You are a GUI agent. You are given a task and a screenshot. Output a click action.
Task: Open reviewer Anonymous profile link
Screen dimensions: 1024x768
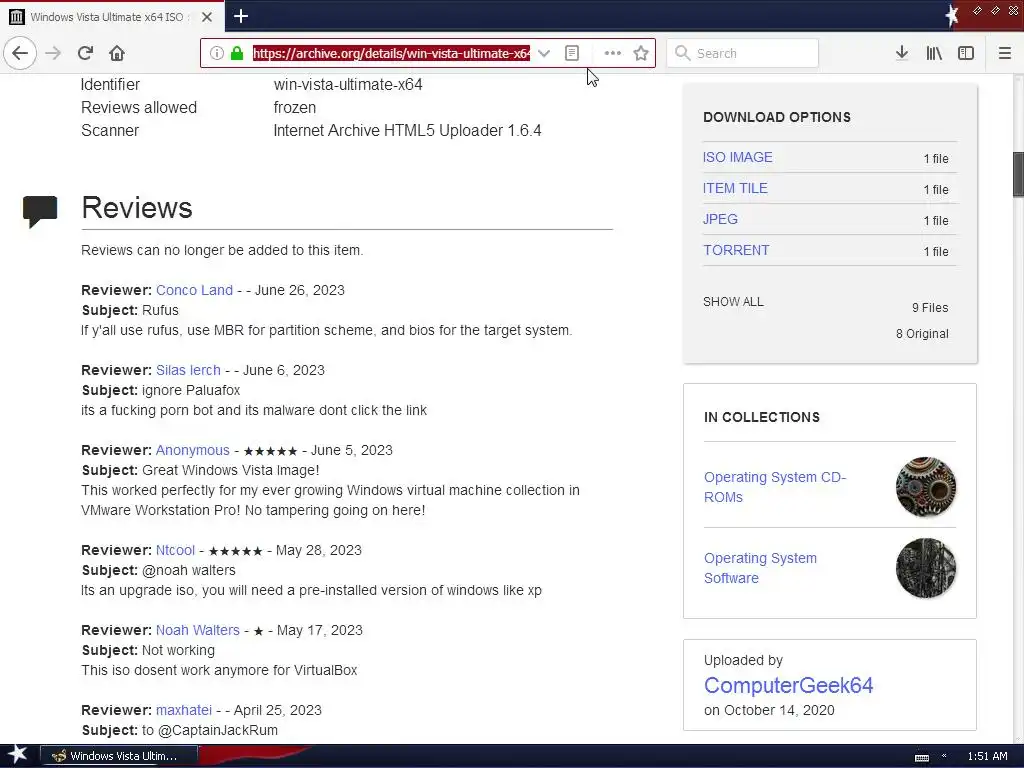pyautogui.click(x=193, y=451)
